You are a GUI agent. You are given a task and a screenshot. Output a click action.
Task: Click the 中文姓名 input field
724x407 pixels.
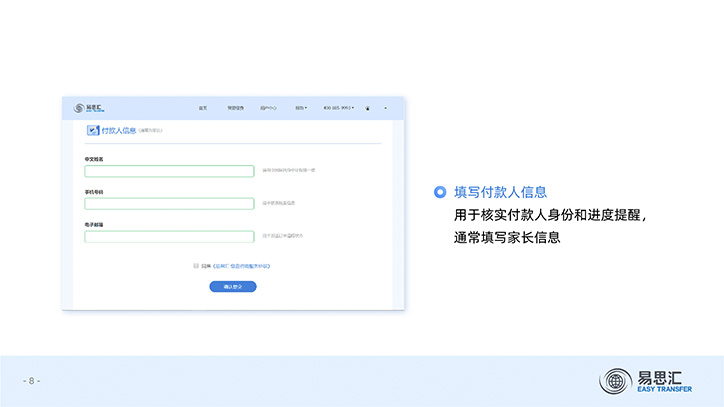[169, 171]
